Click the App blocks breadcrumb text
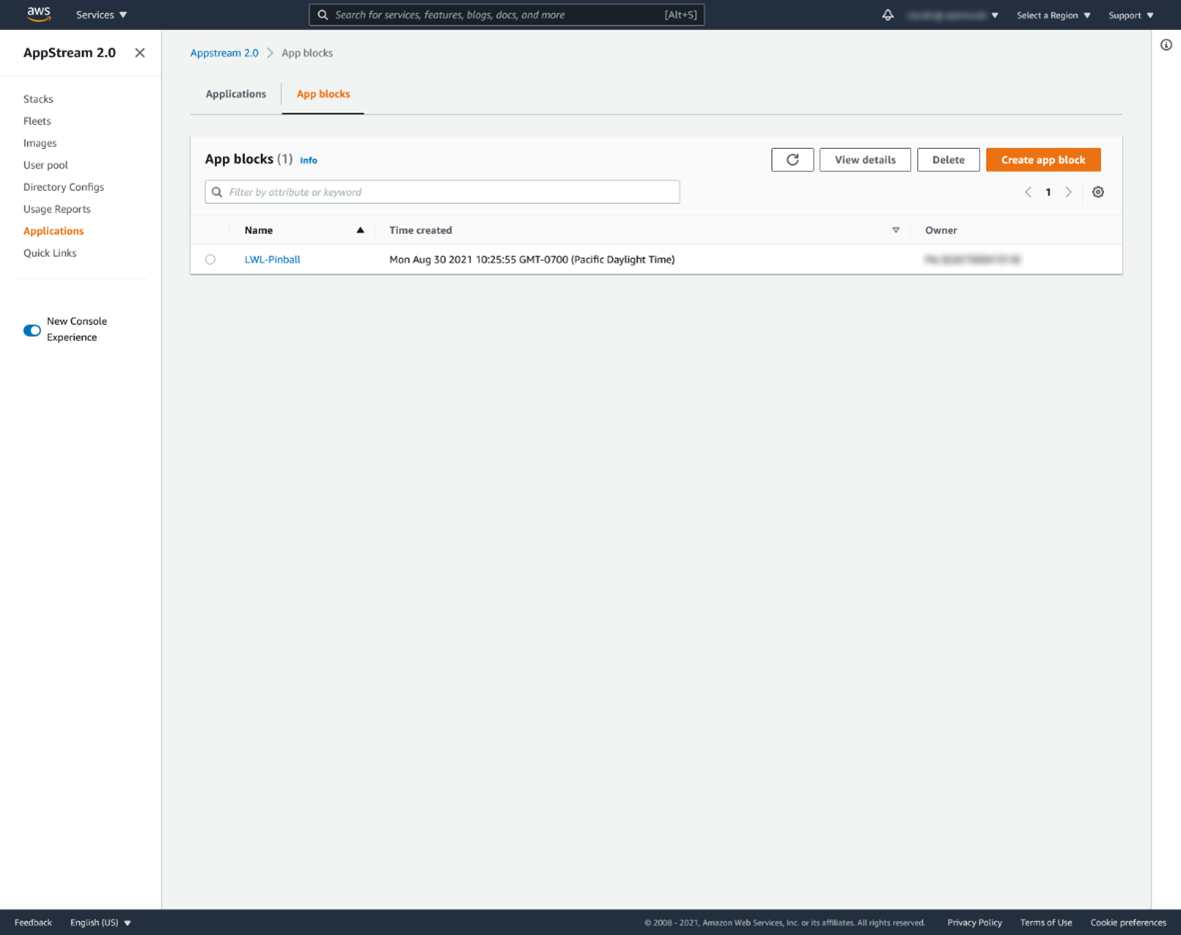The width and height of the screenshot is (1181, 935). pos(307,53)
